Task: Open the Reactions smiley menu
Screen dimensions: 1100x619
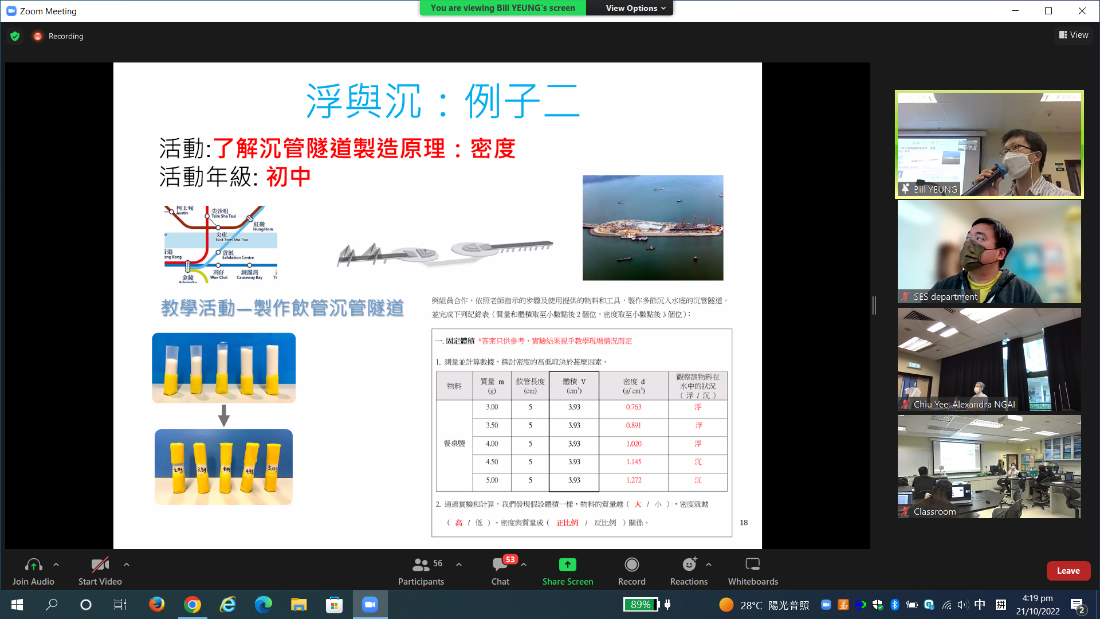Action: 688,565
